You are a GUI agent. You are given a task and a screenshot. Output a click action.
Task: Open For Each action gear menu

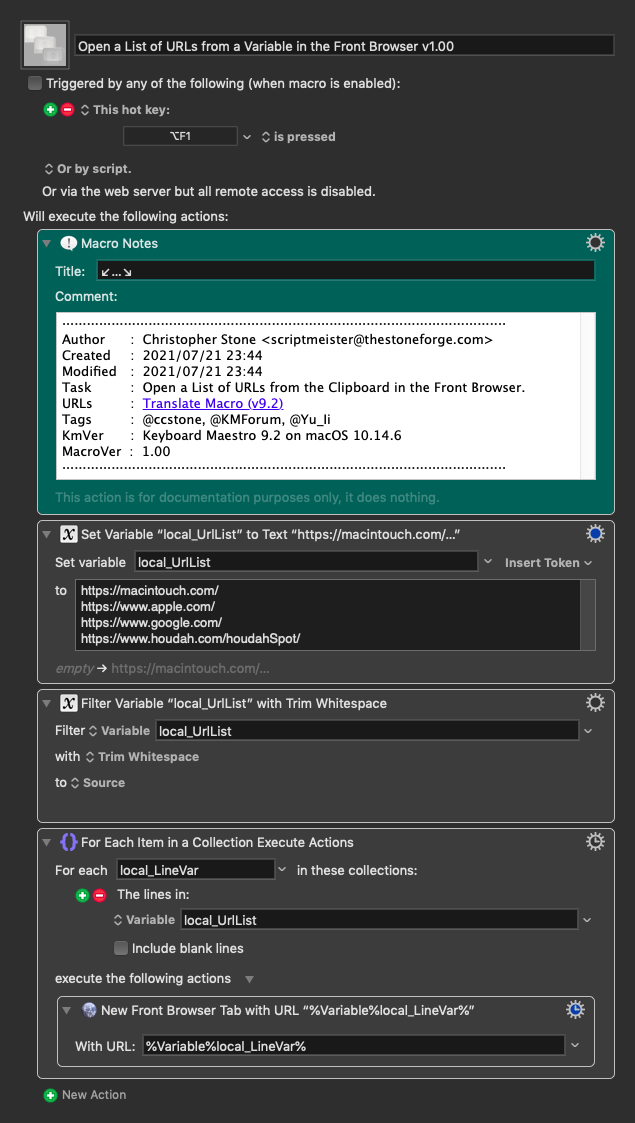(595, 842)
